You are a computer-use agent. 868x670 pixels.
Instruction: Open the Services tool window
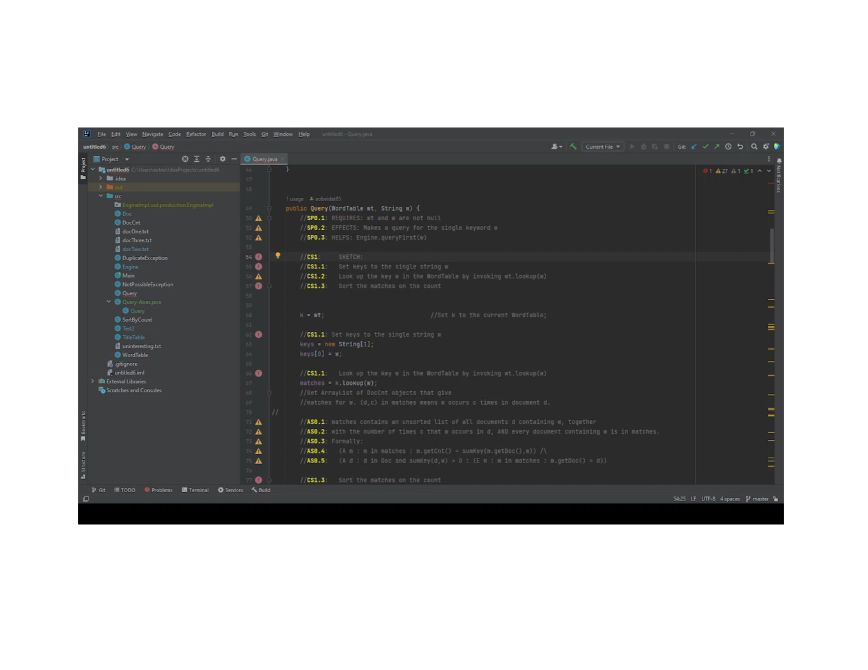click(x=230, y=490)
